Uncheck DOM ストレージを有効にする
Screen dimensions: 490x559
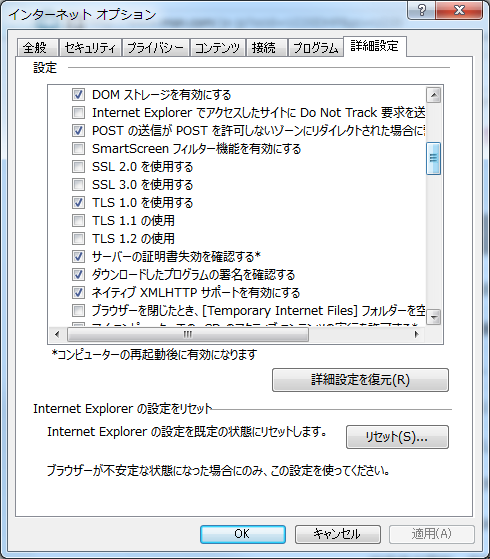pos(78,95)
